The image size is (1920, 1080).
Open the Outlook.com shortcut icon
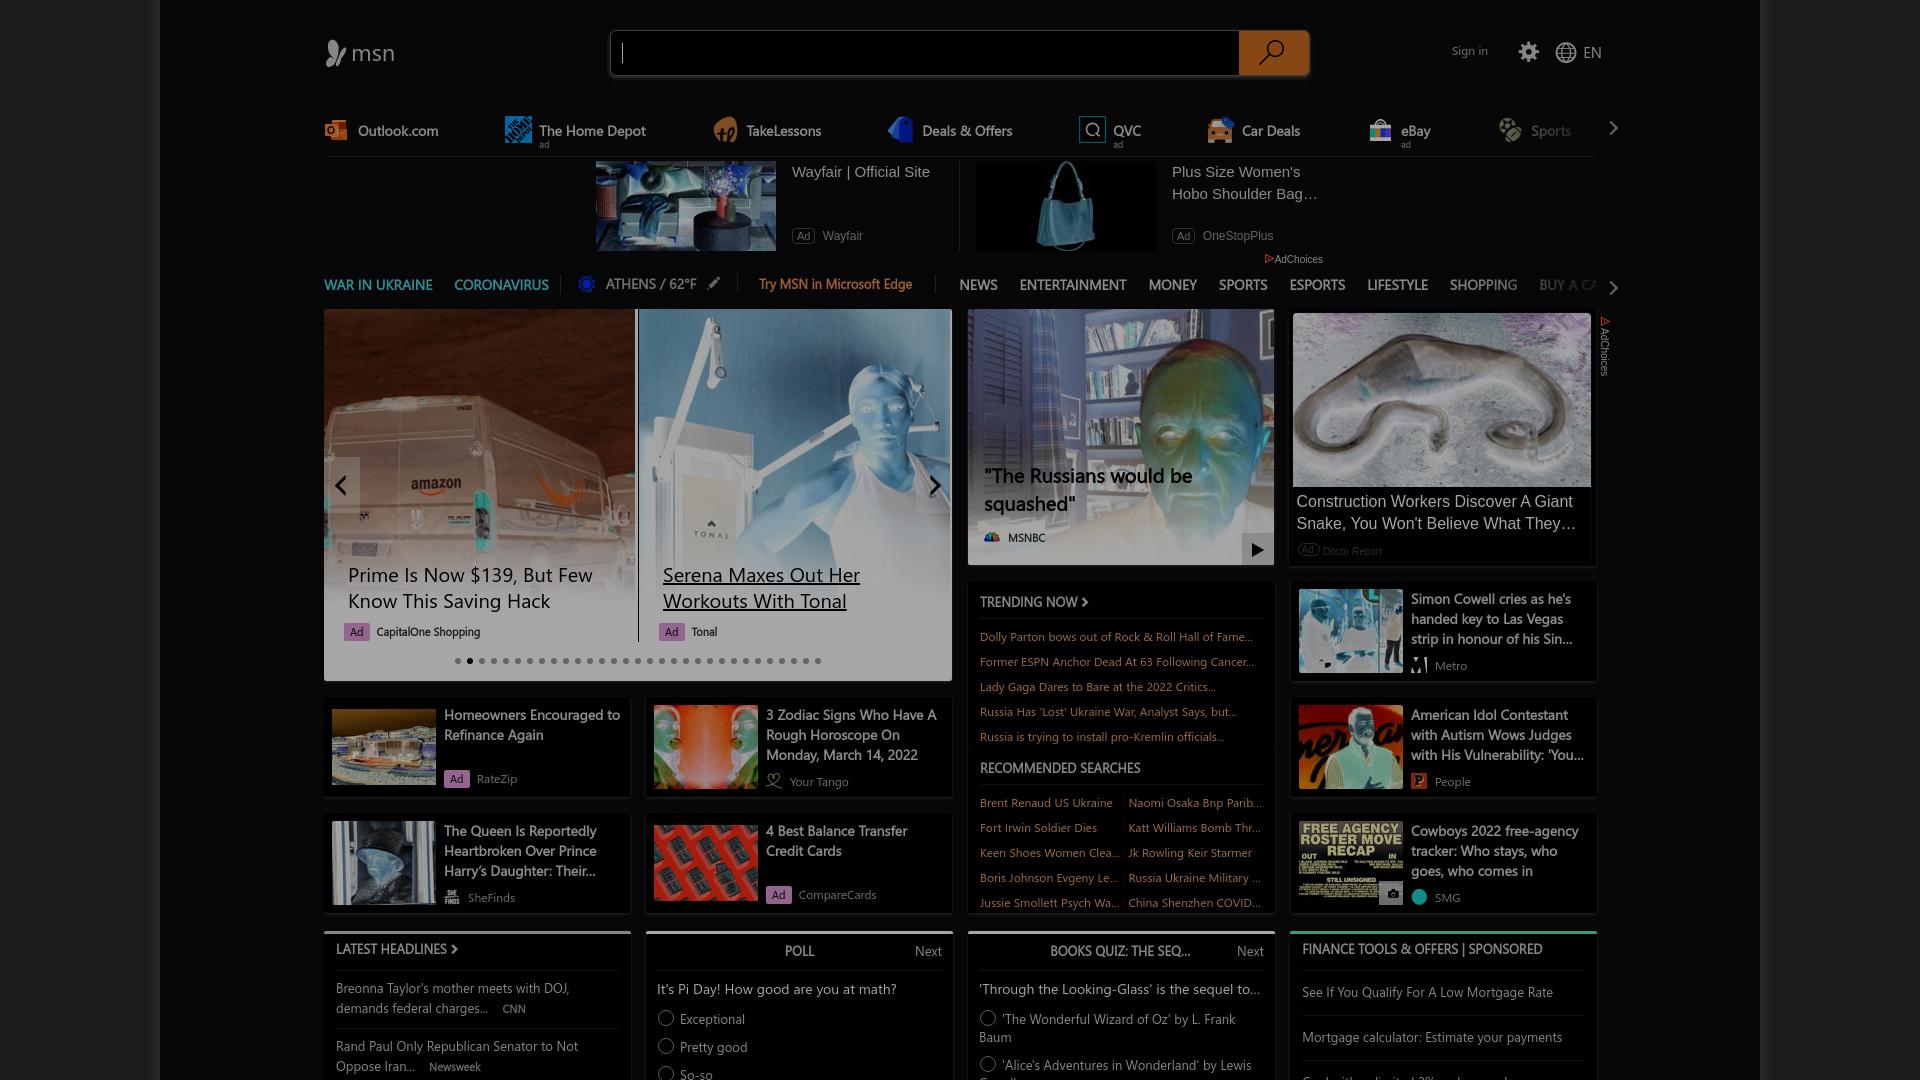pos(336,130)
